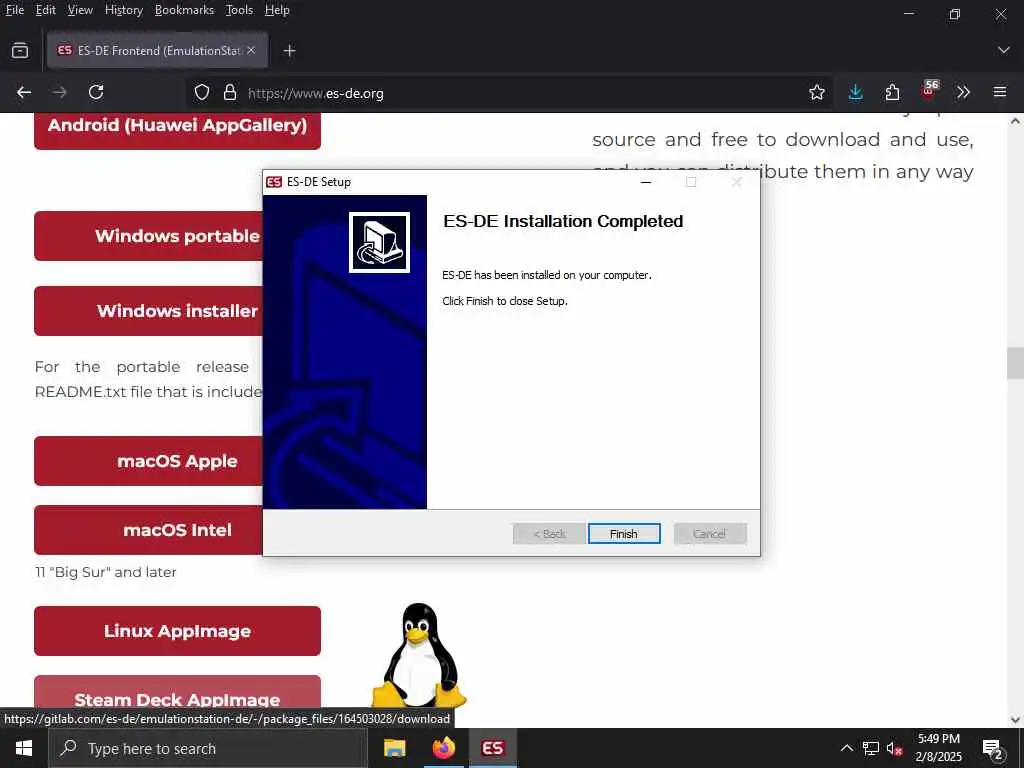Open the Firefox downloads panel
Image resolution: width=1024 pixels, height=768 pixels.
[x=856, y=92]
